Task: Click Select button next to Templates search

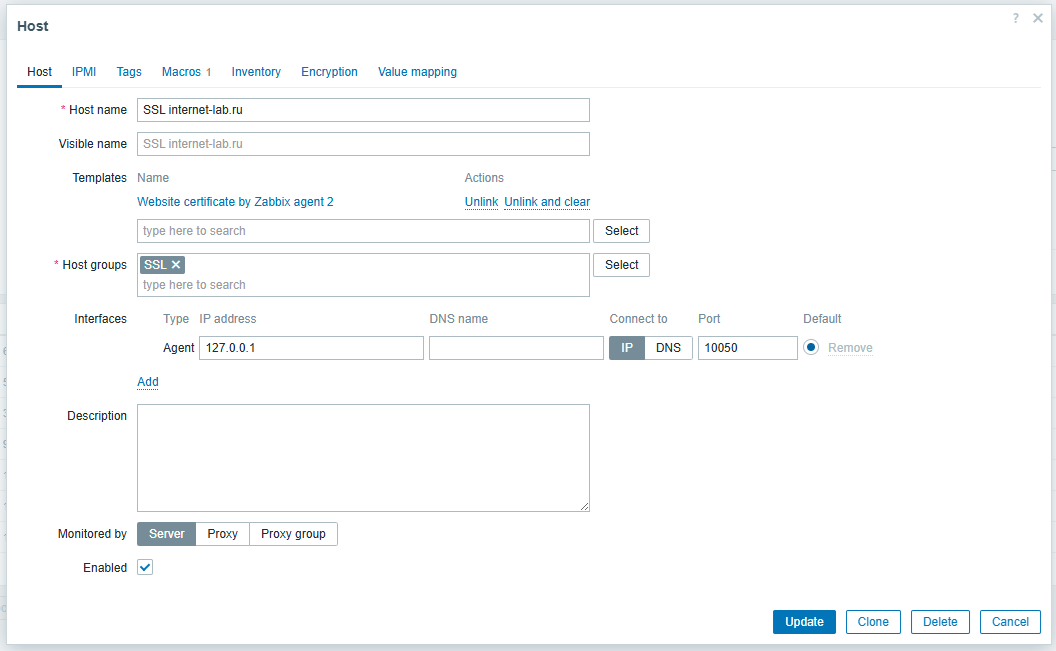Action: coord(621,231)
